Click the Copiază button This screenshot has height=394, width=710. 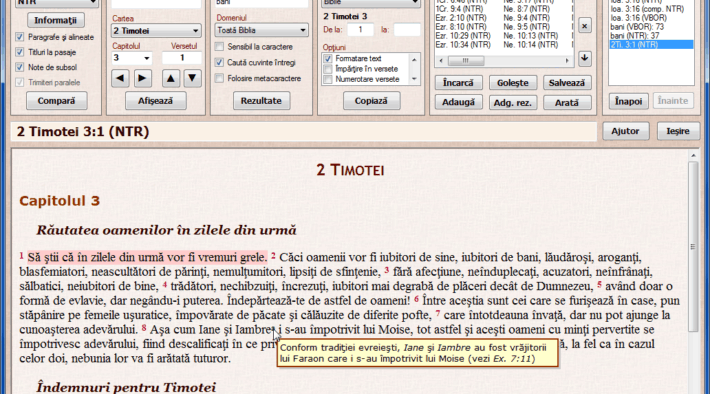tap(371, 101)
